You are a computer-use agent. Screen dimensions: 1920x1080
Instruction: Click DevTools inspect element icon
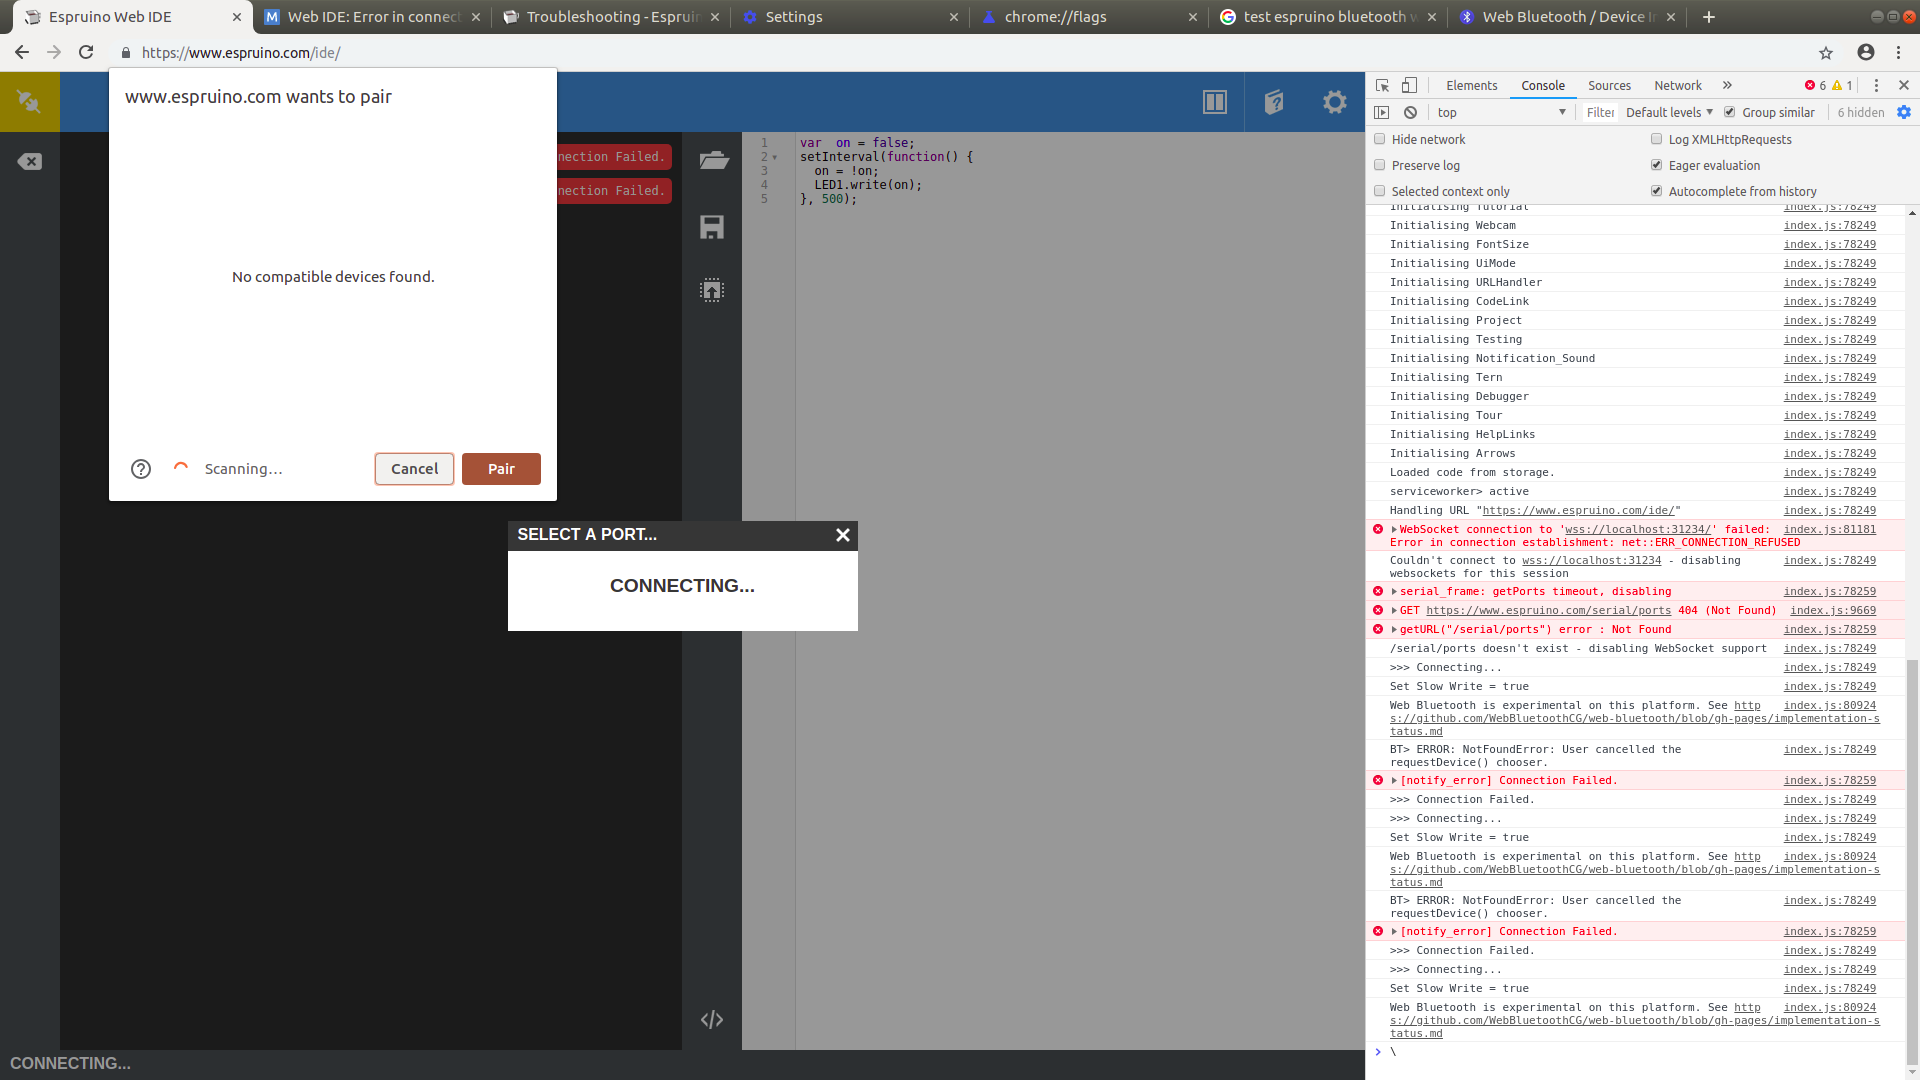(1382, 86)
